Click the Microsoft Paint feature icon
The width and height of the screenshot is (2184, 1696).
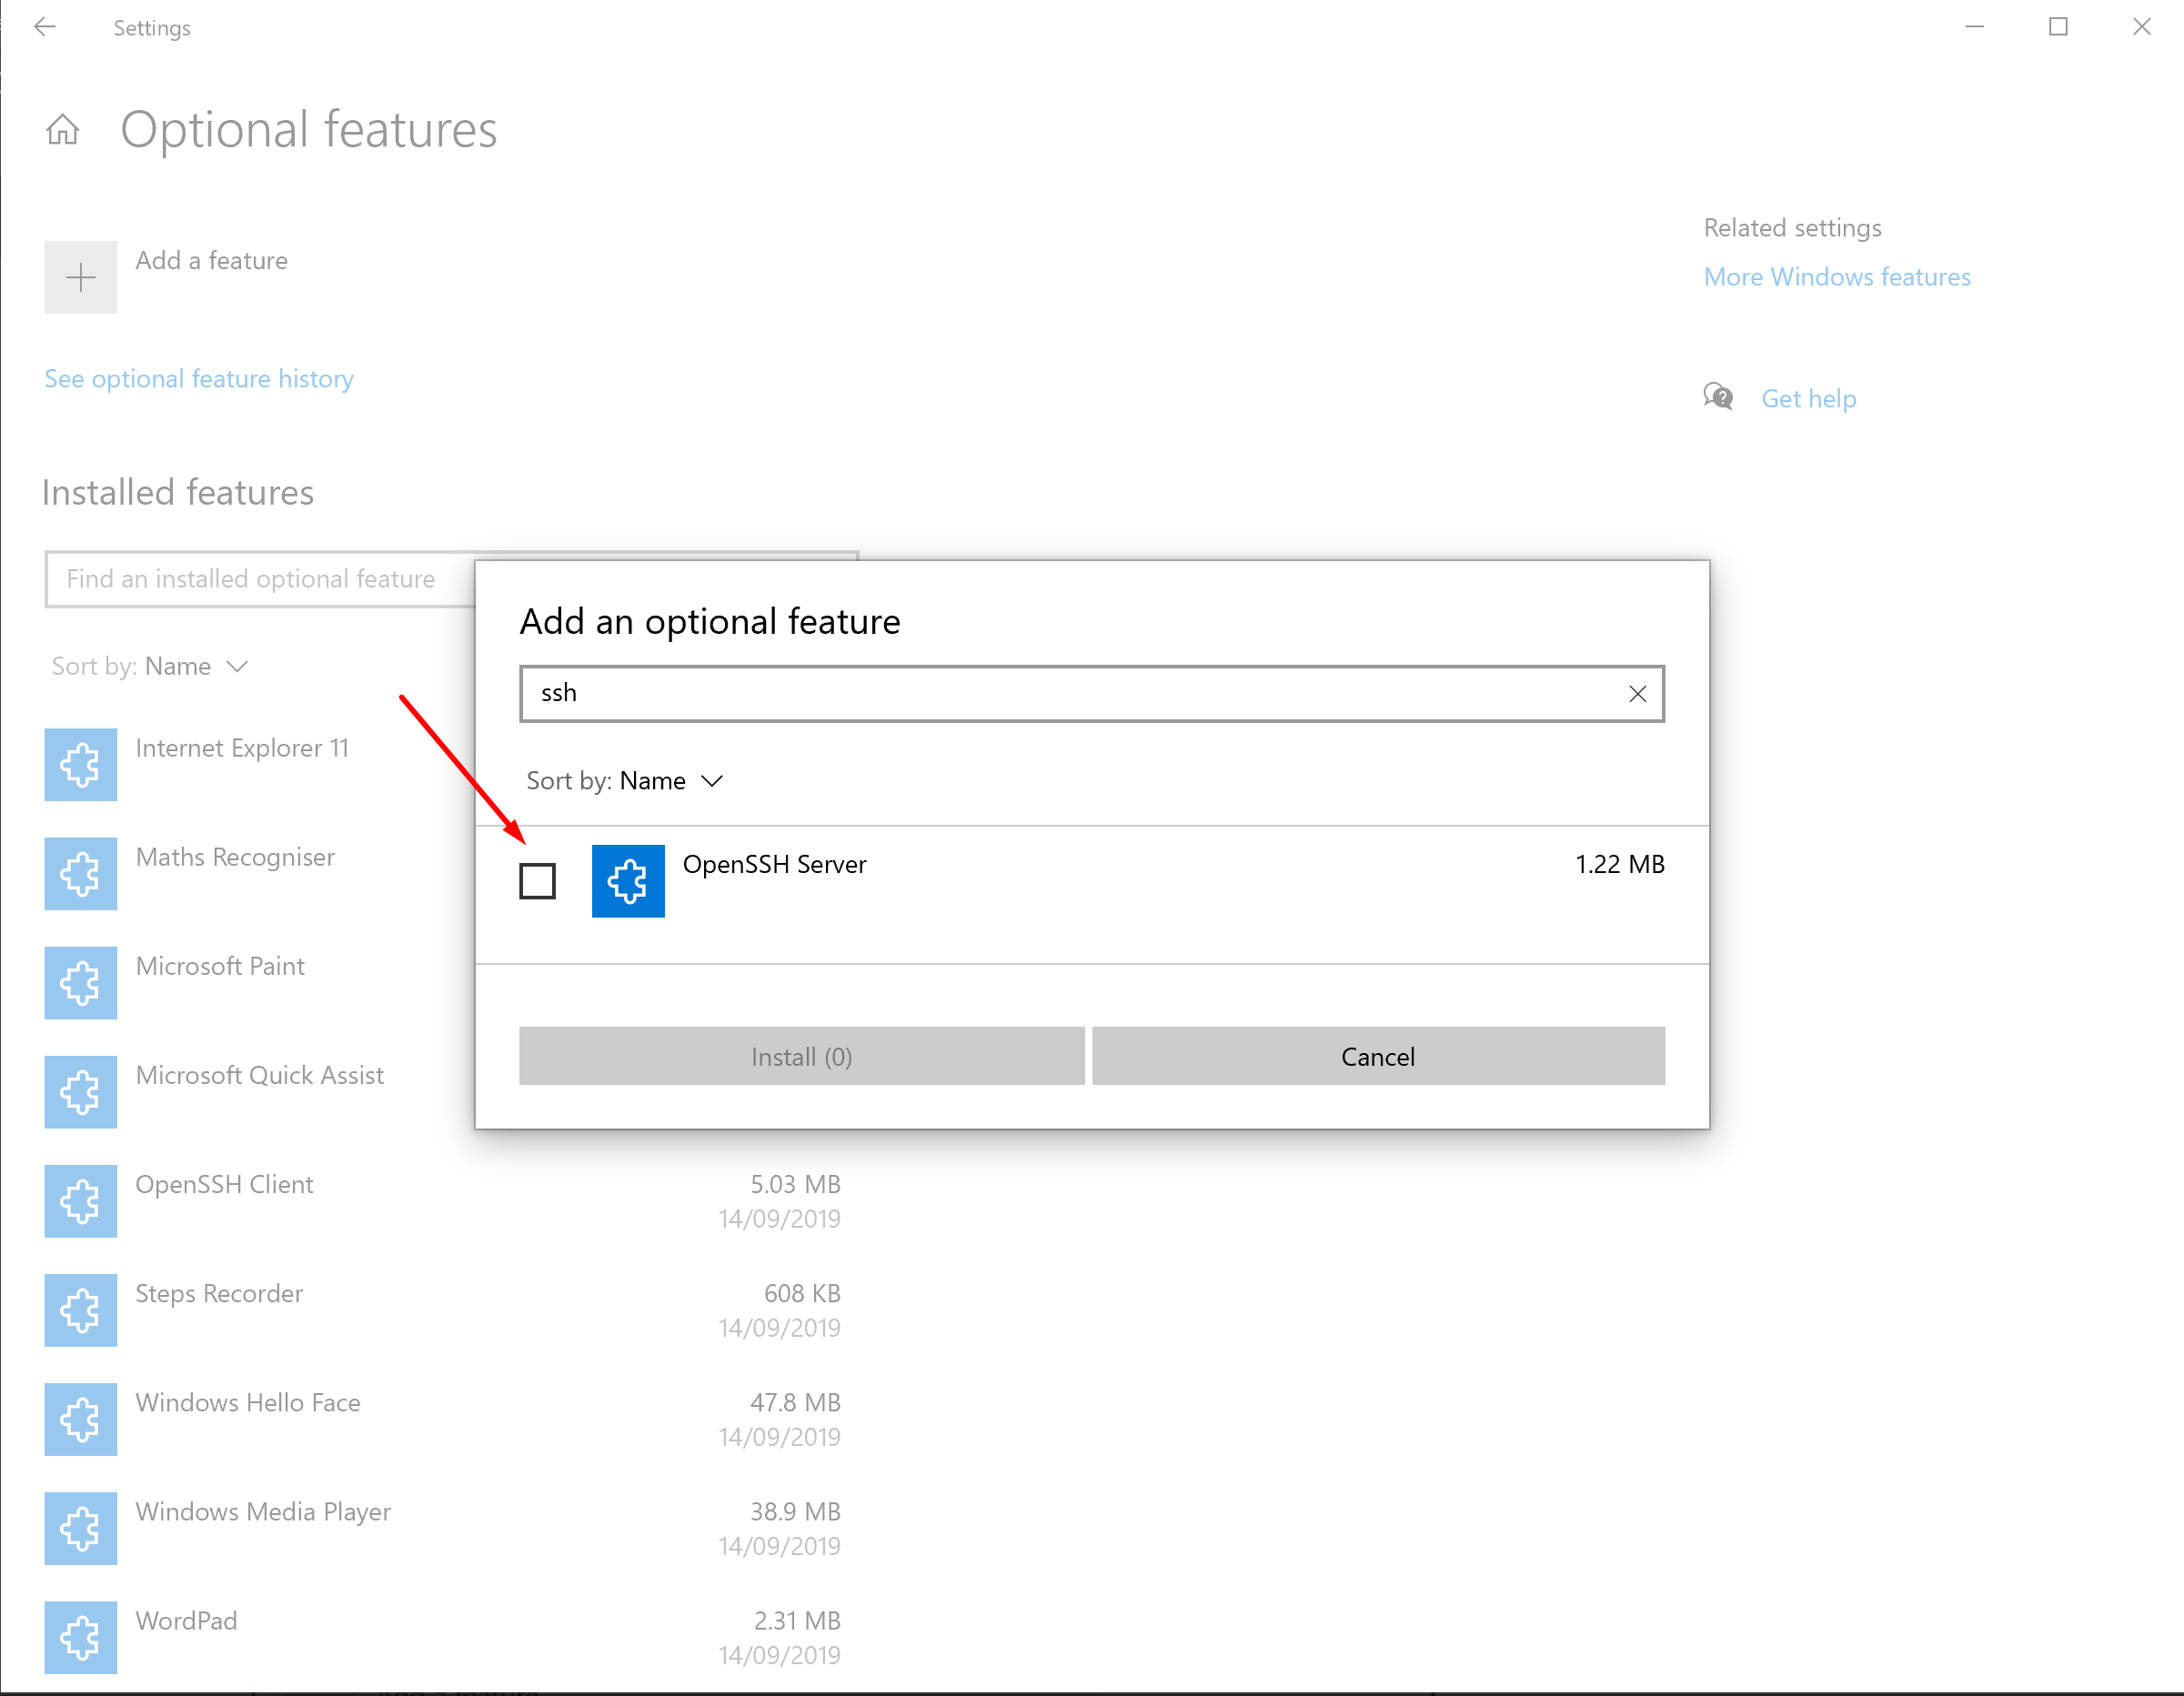point(80,982)
